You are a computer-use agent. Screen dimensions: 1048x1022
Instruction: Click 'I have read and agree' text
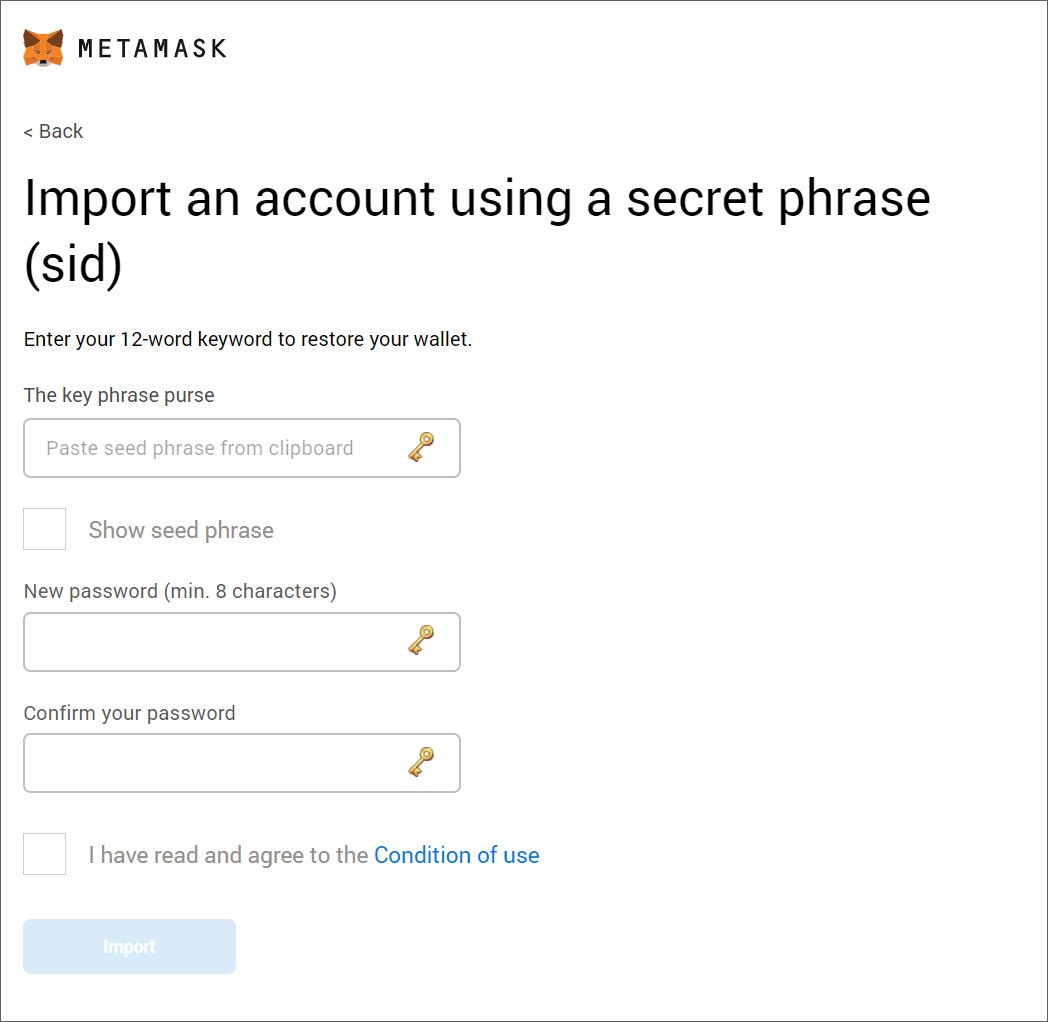pyautogui.click(x=229, y=855)
